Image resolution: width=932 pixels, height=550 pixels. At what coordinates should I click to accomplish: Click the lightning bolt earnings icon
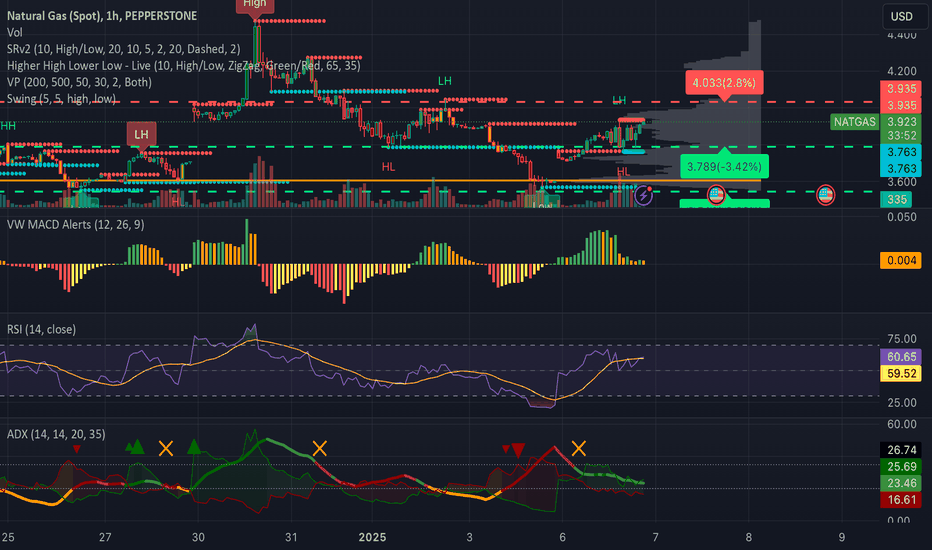644,195
